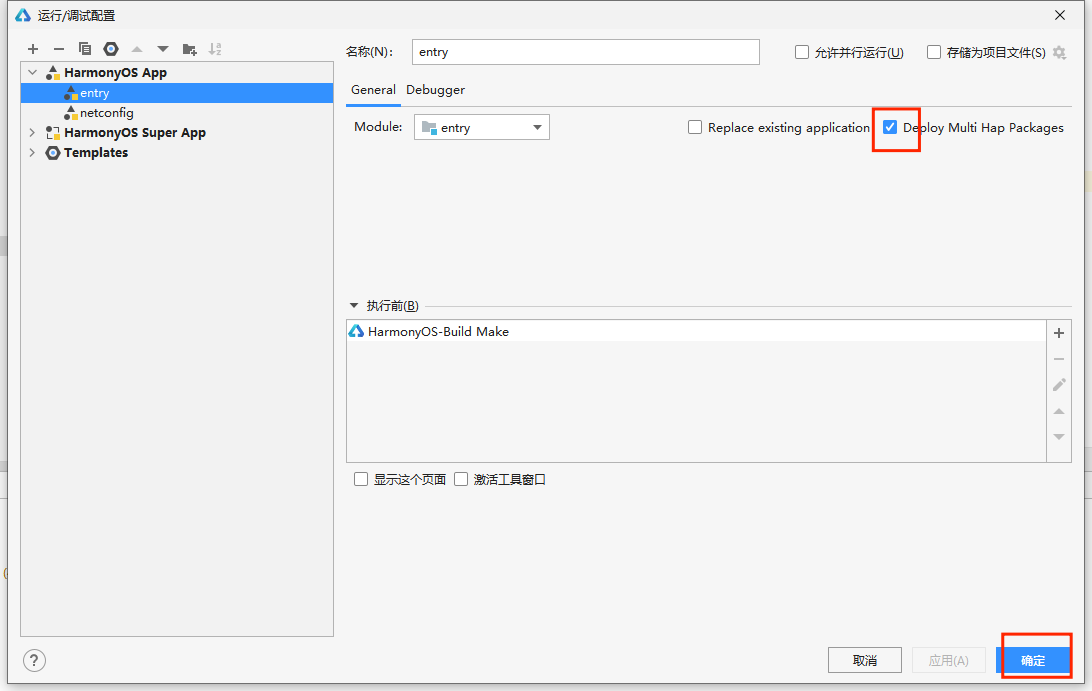Viewport: 1092px width, 691px height.
Task: Remove the before-launch task
Action: 1059,359
